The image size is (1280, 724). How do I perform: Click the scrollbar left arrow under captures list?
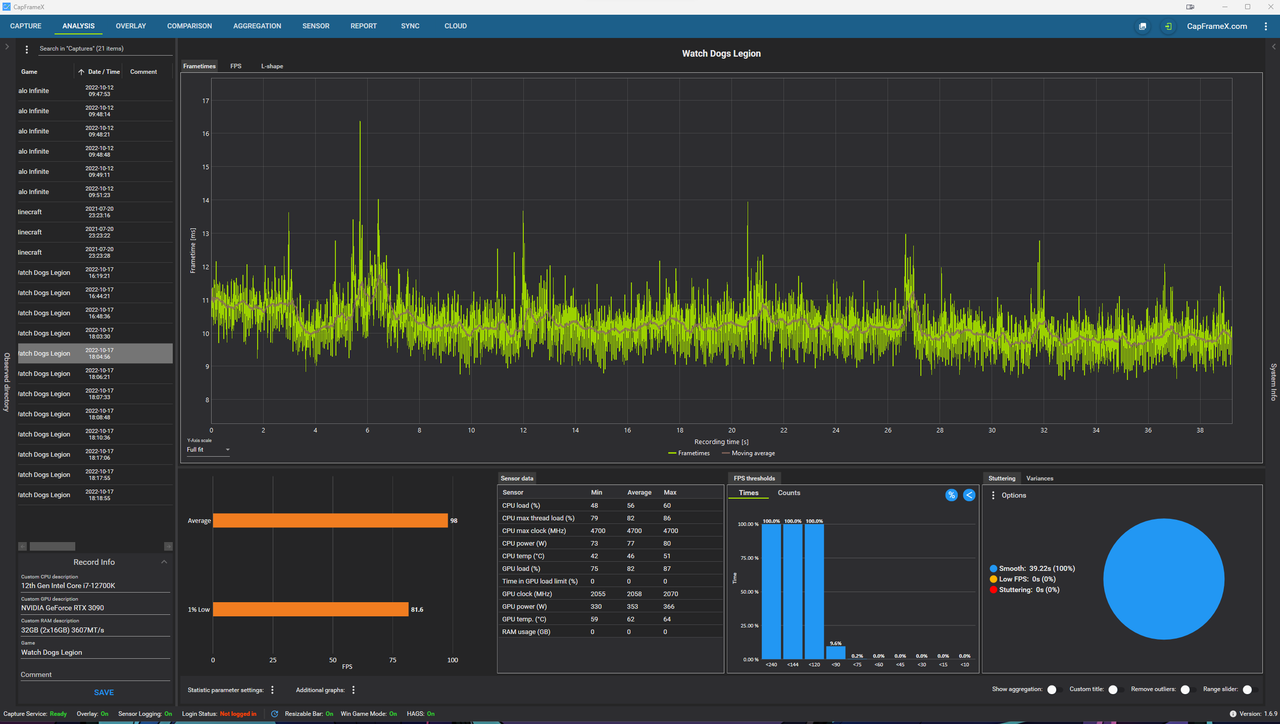tap(22, 547)
